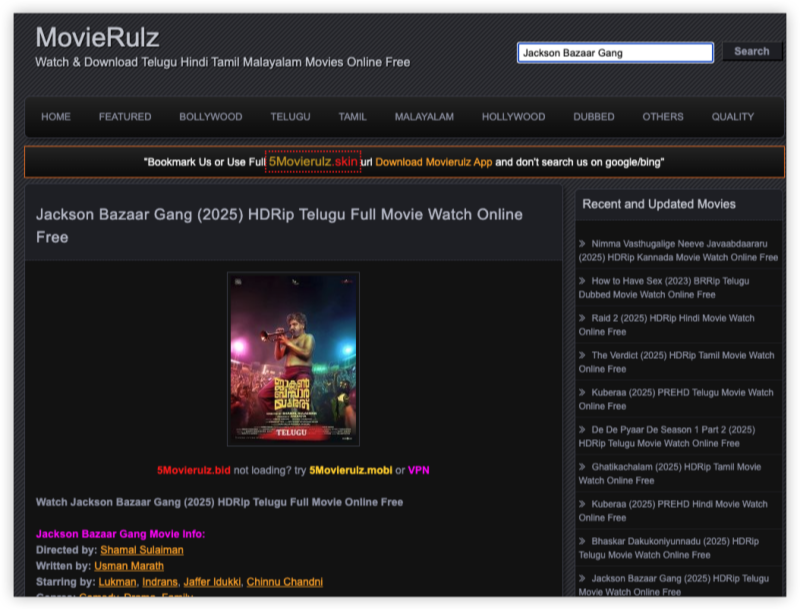800x611 pixels.
Task: Open director Shamal Sulaiman link
Action: coord(142,550)
